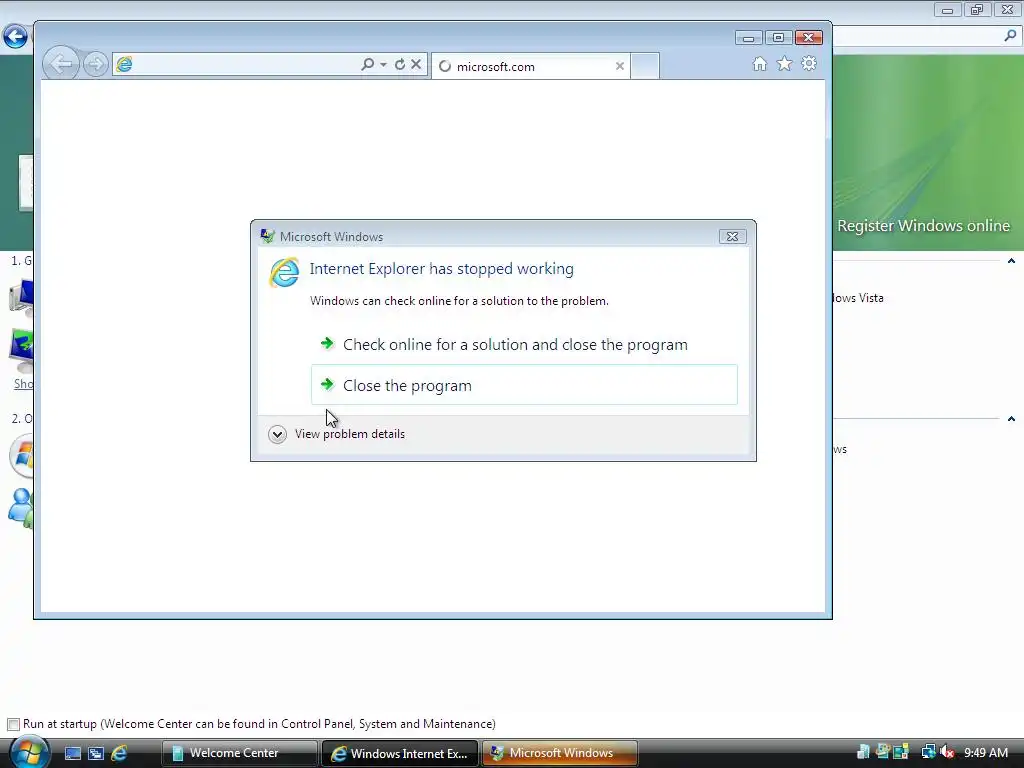The height and width of the screenshot is (768, 1024).
Task: Collapse the first Welcome Center section chevron
Action: tap(1011, 261)
